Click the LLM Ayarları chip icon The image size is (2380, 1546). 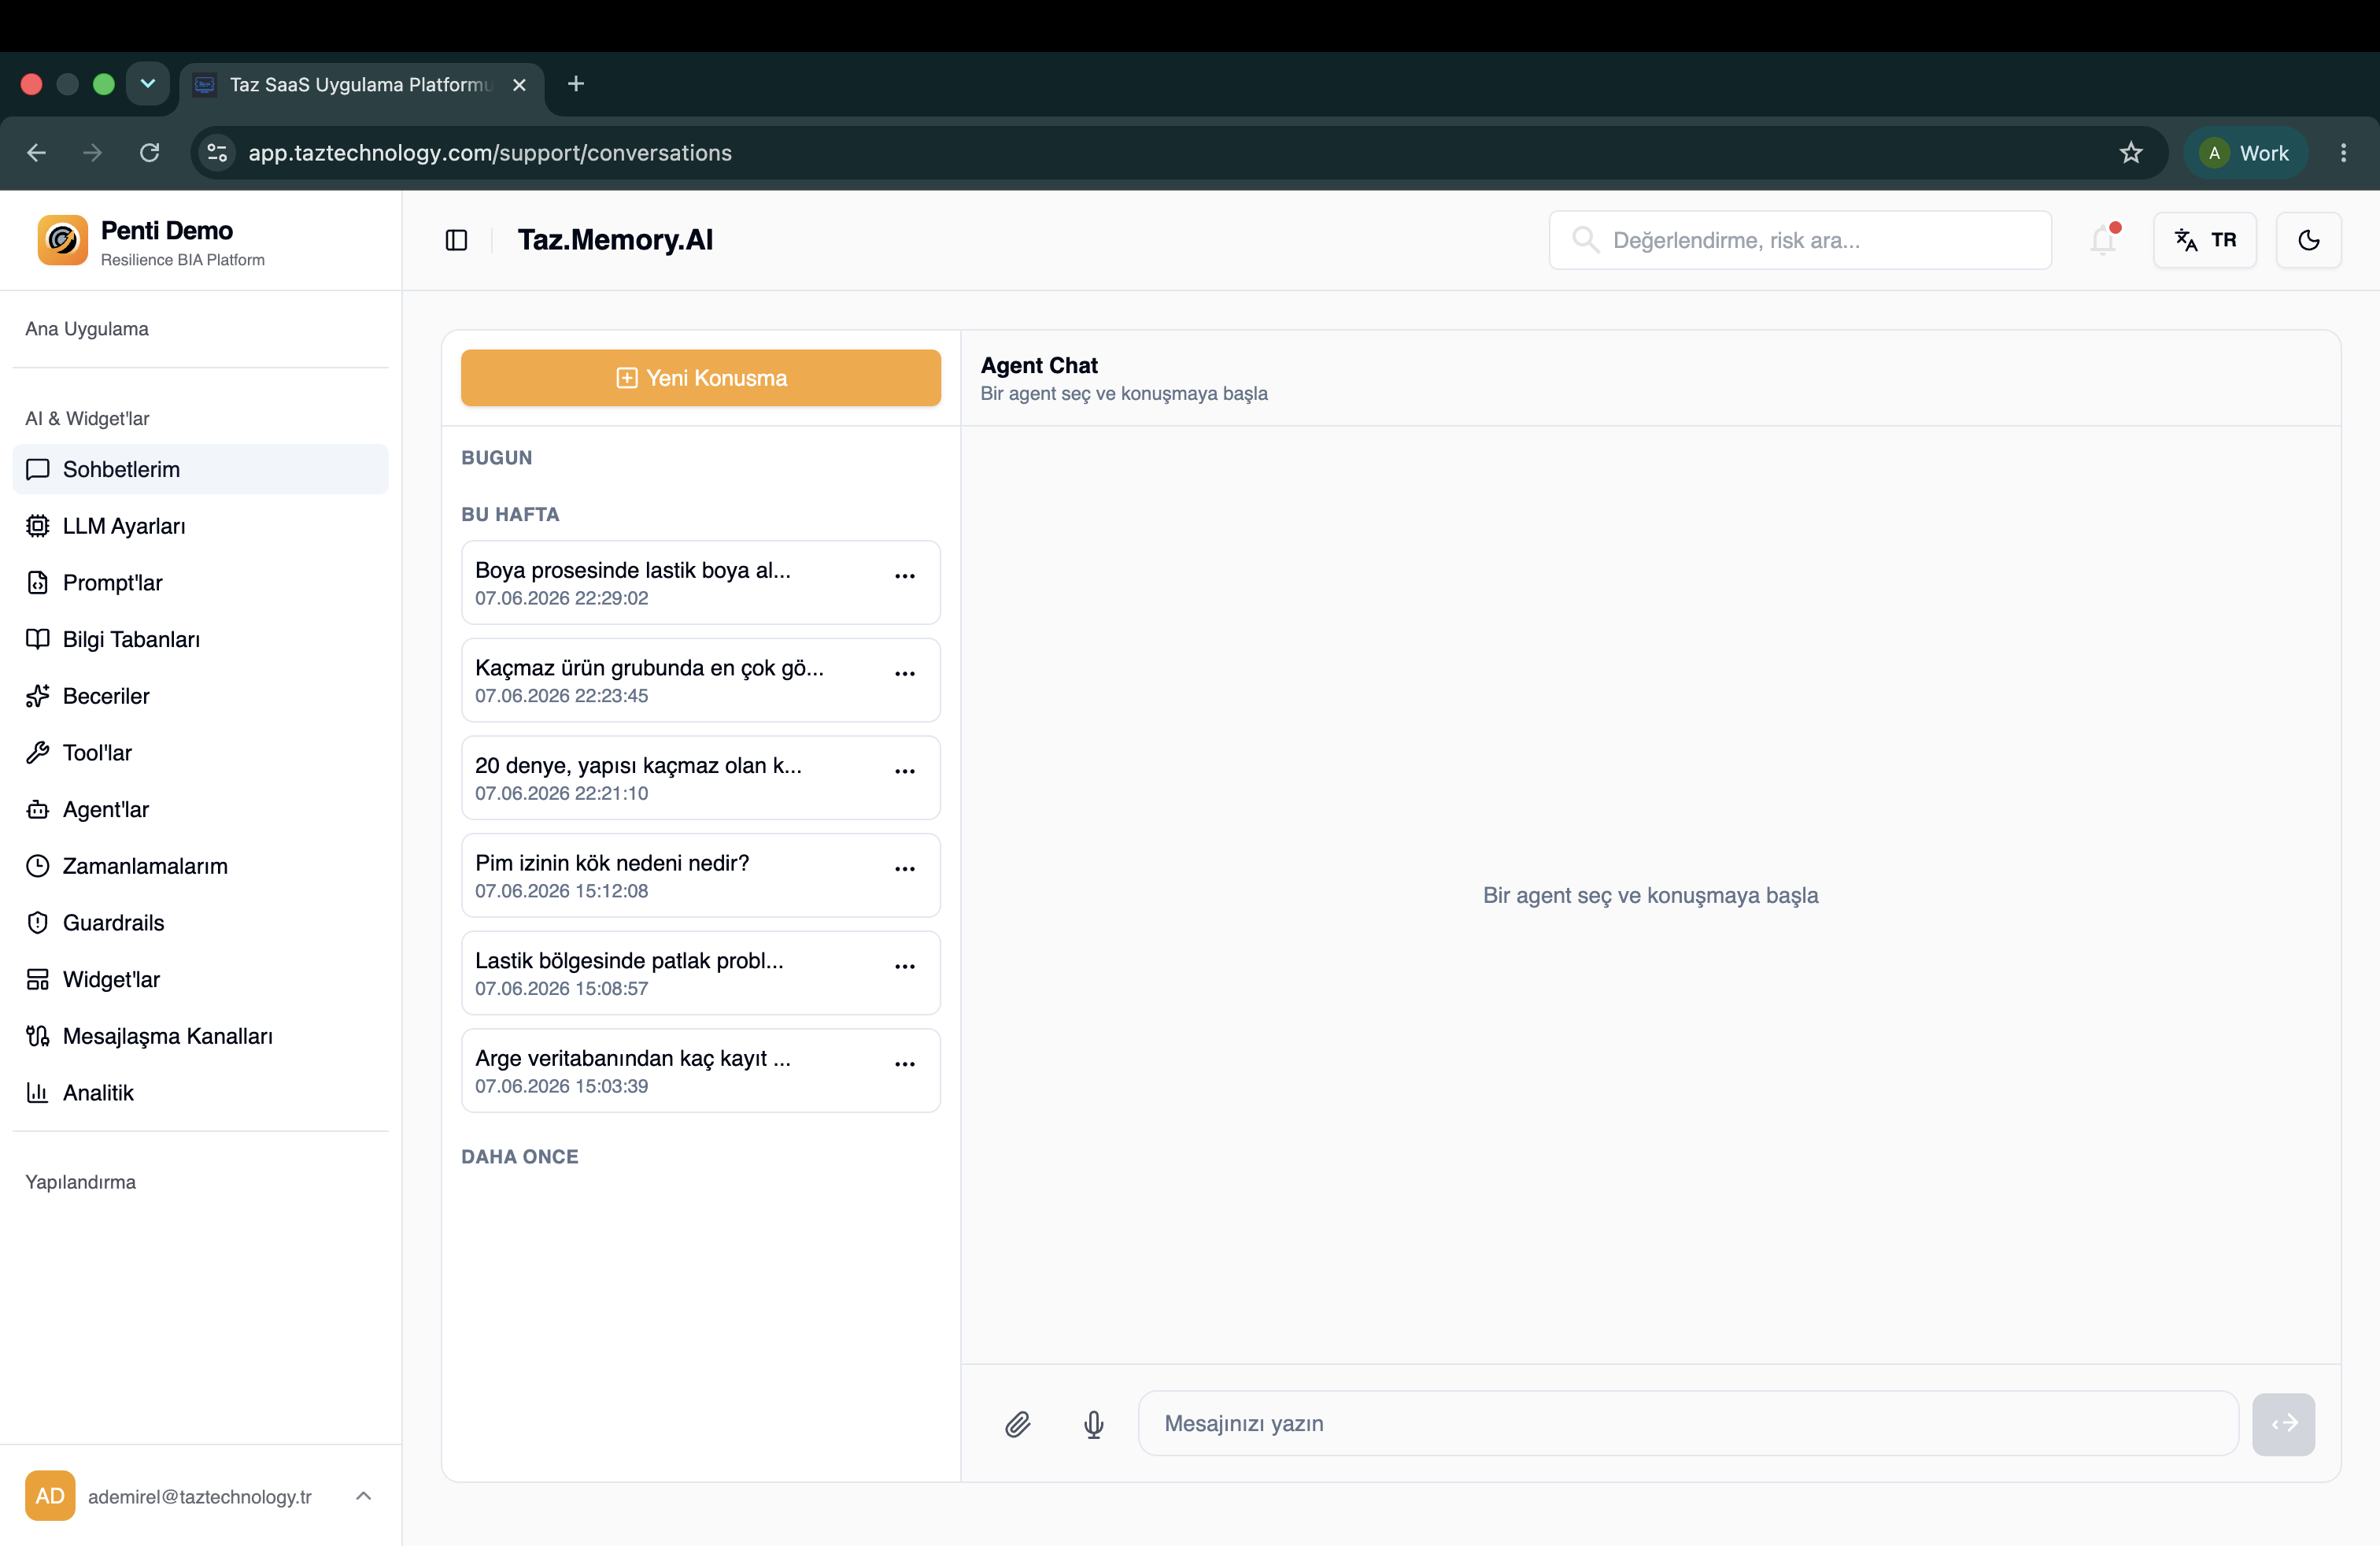38,526
